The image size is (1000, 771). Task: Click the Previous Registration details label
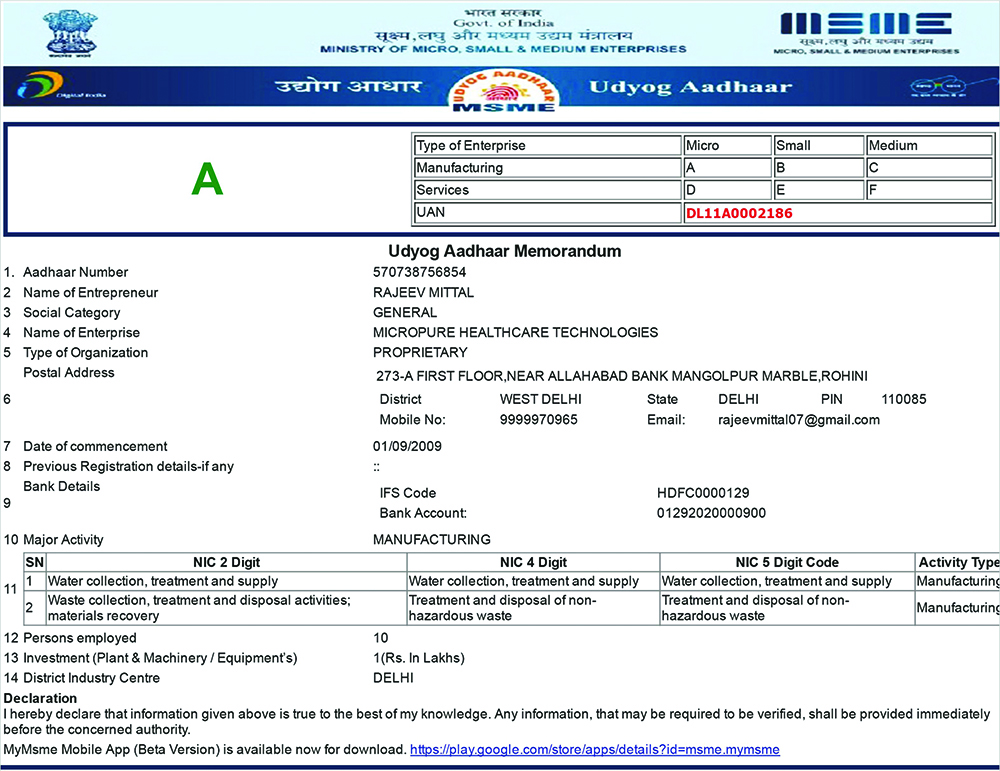(128, 466)
